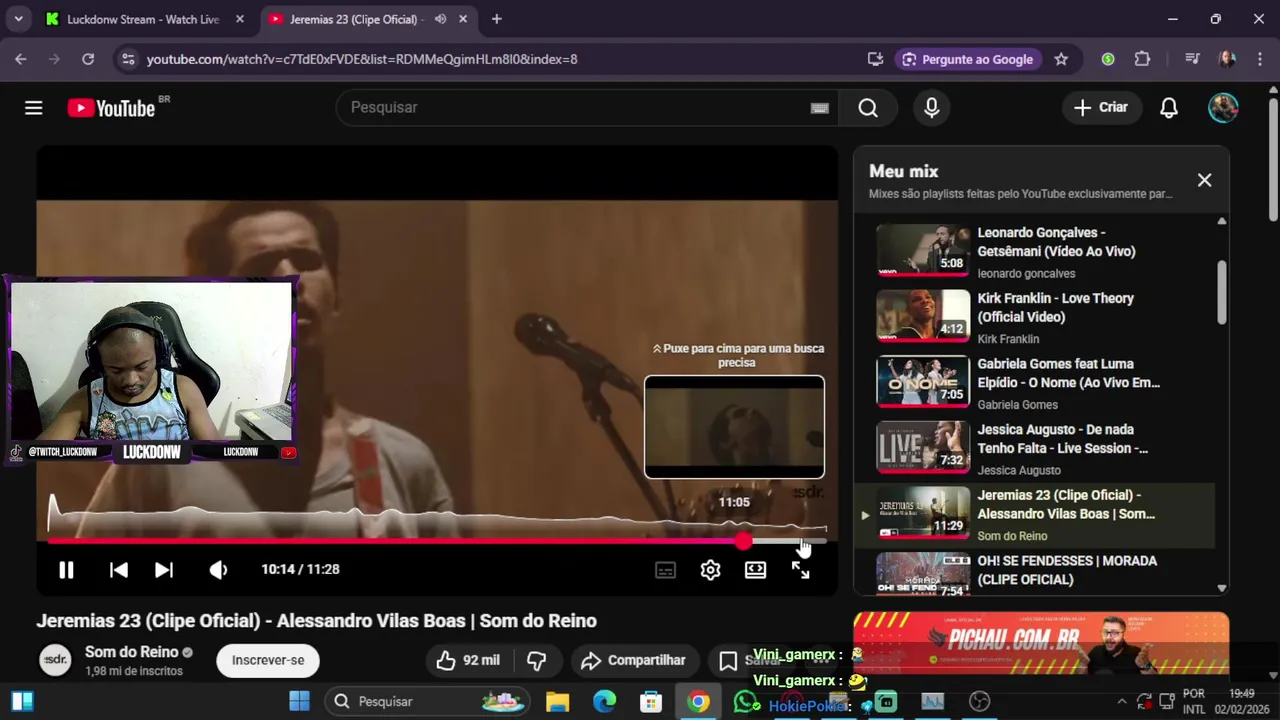Viewport: 1280px width, 720px height.
Task: Open File Explorer from the taskbar
Action: 557,701
